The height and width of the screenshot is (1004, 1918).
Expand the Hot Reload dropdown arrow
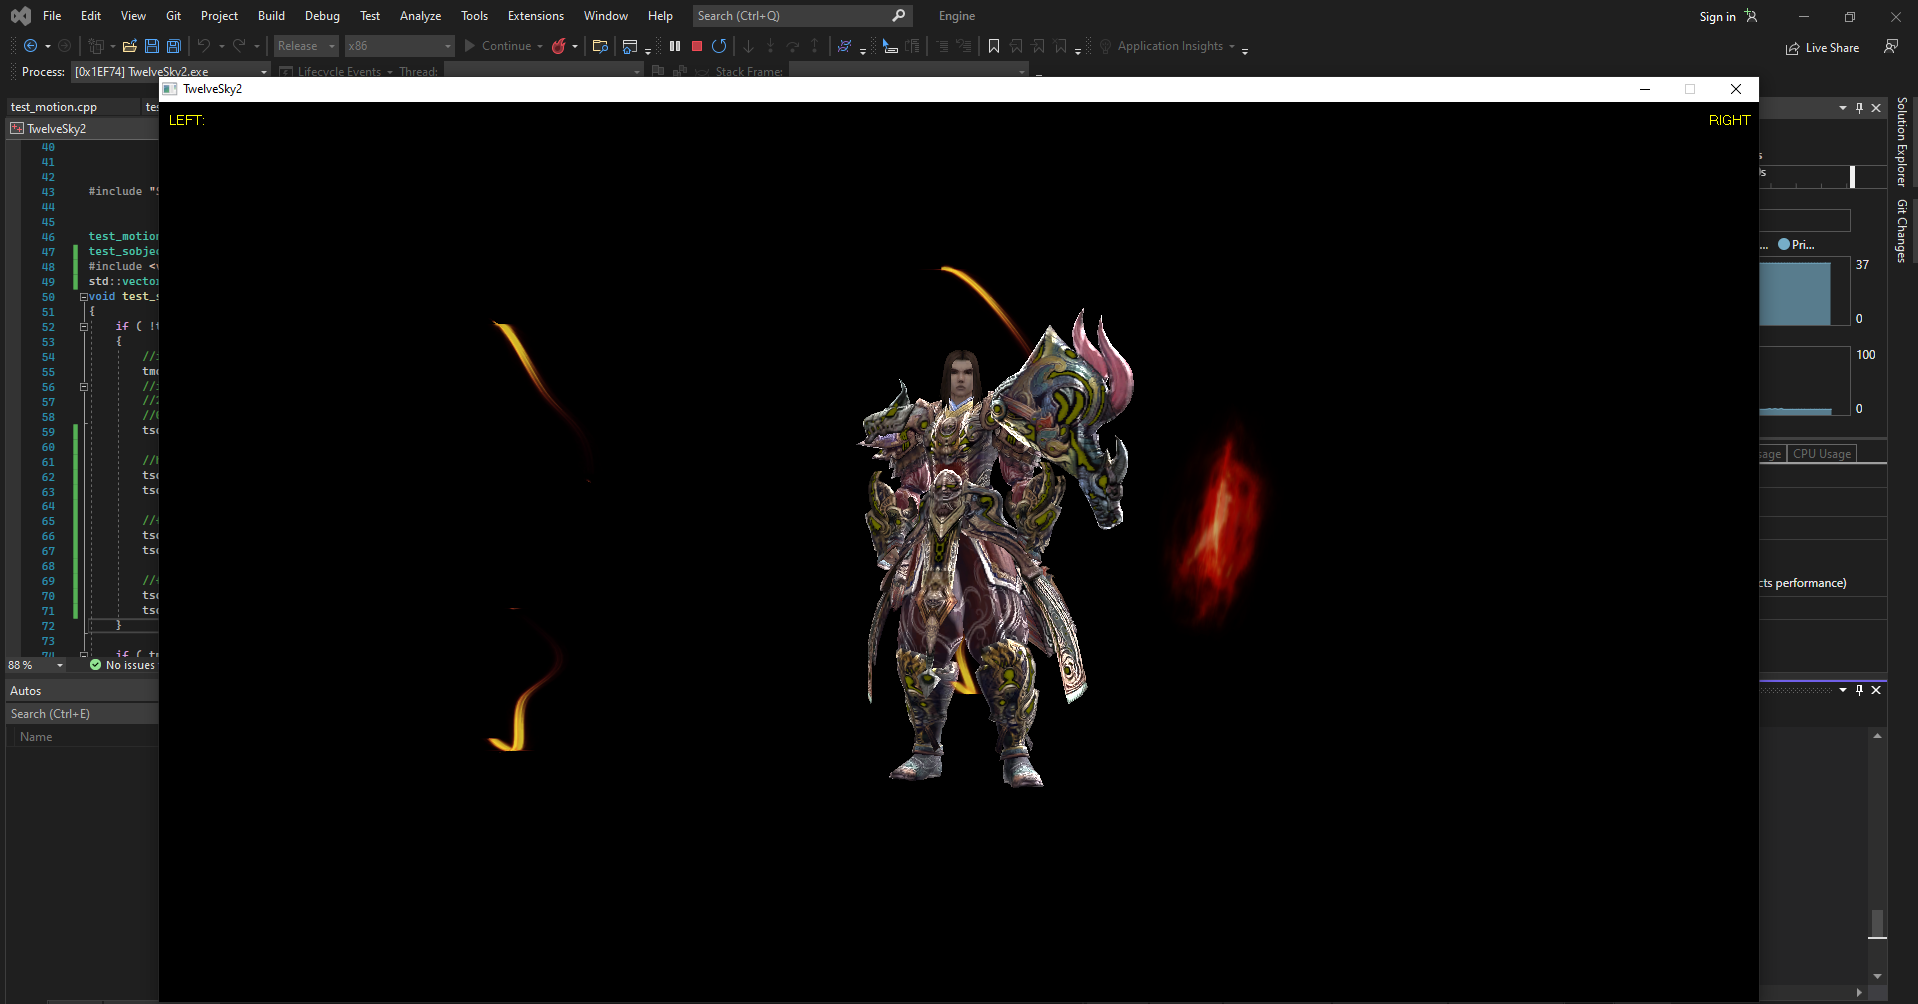coord(575,46)
